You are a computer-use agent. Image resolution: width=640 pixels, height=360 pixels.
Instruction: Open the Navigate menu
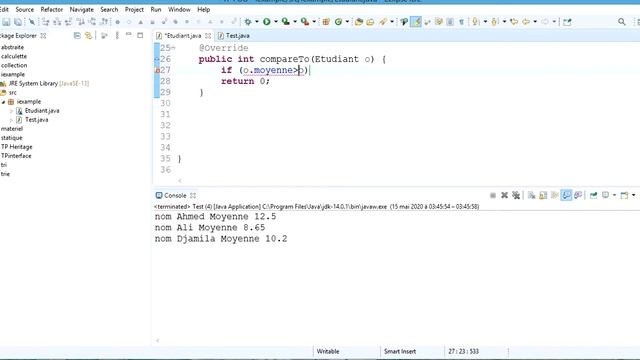[x=81, y=9]
